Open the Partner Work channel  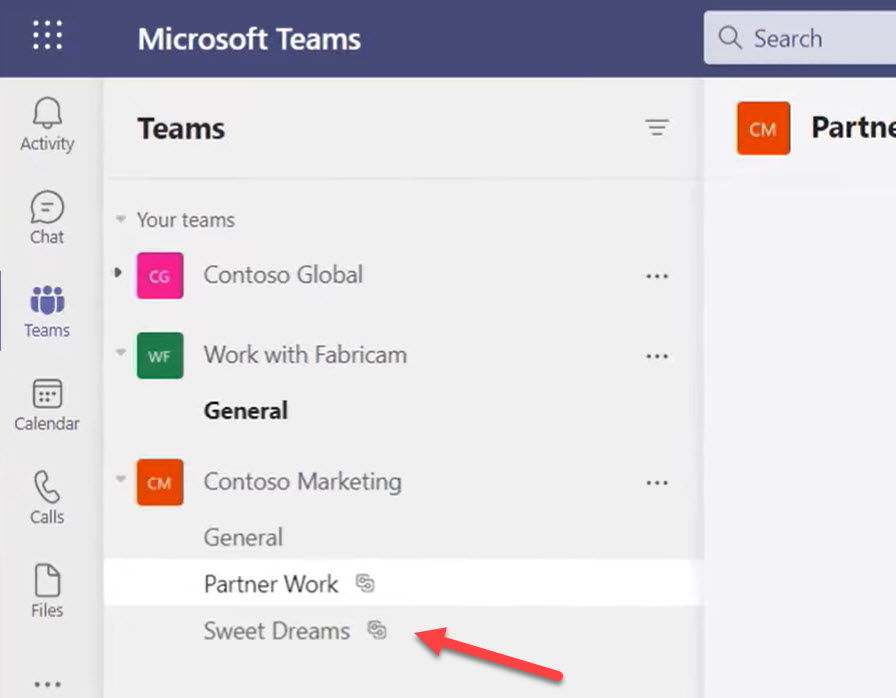(x=270, y=584)
